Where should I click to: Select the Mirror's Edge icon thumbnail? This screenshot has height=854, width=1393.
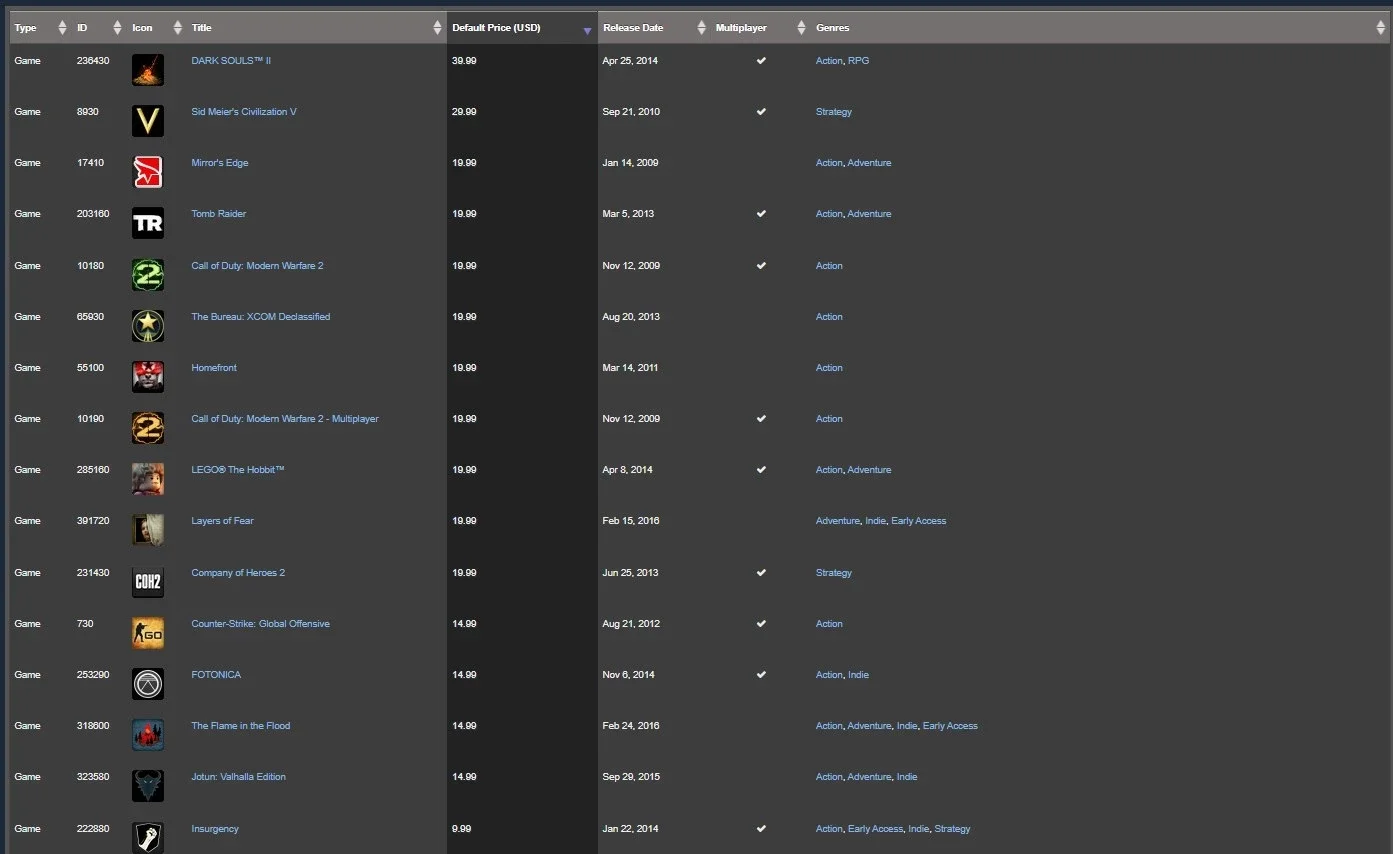[x=148, y=172]
